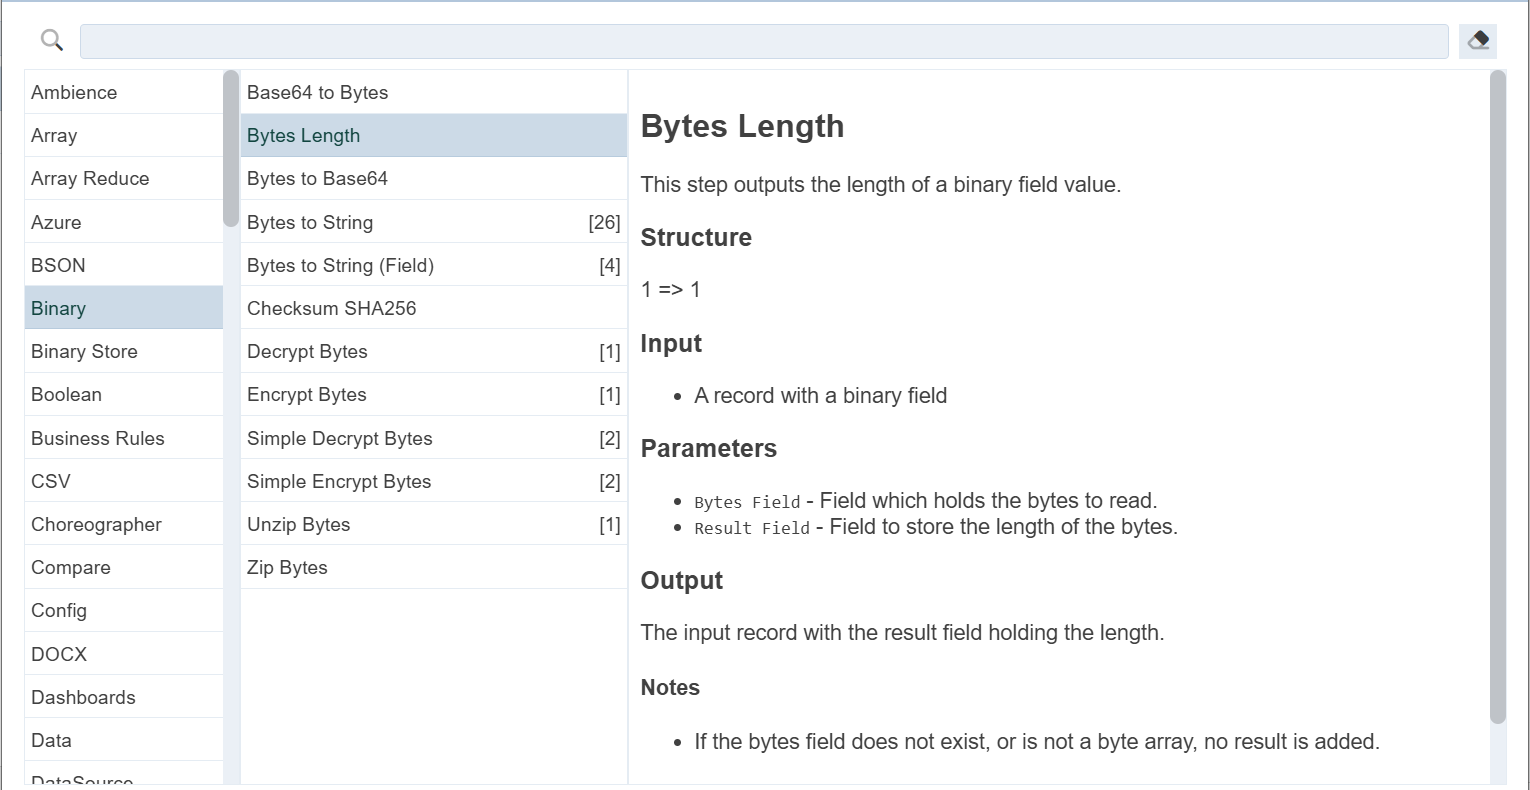This screenshot has width=1530, height=790.
Task: Open the Unzip Bytes step
Action: [298, 525]
